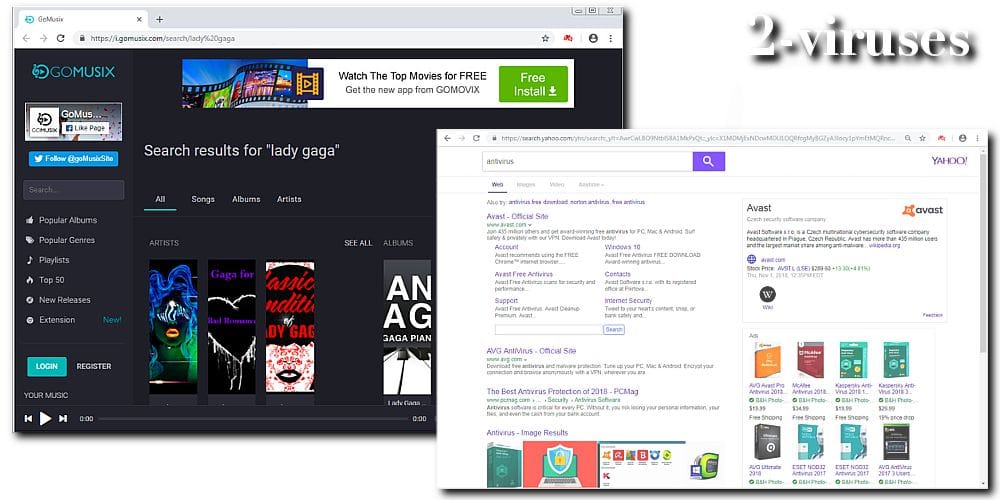Open the Anytime filter dropdown

[591, 185]
